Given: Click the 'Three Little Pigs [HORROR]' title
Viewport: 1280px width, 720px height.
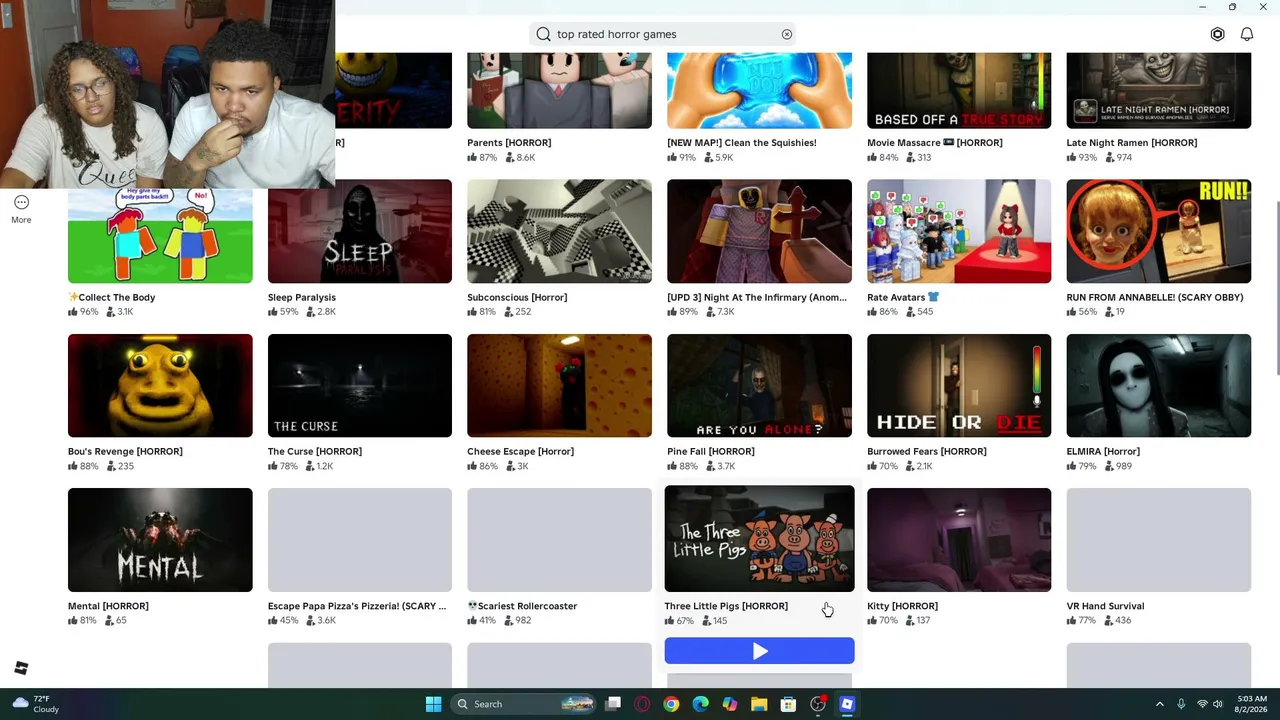Looking at the screenshot, I should click(x=726, y=606).
